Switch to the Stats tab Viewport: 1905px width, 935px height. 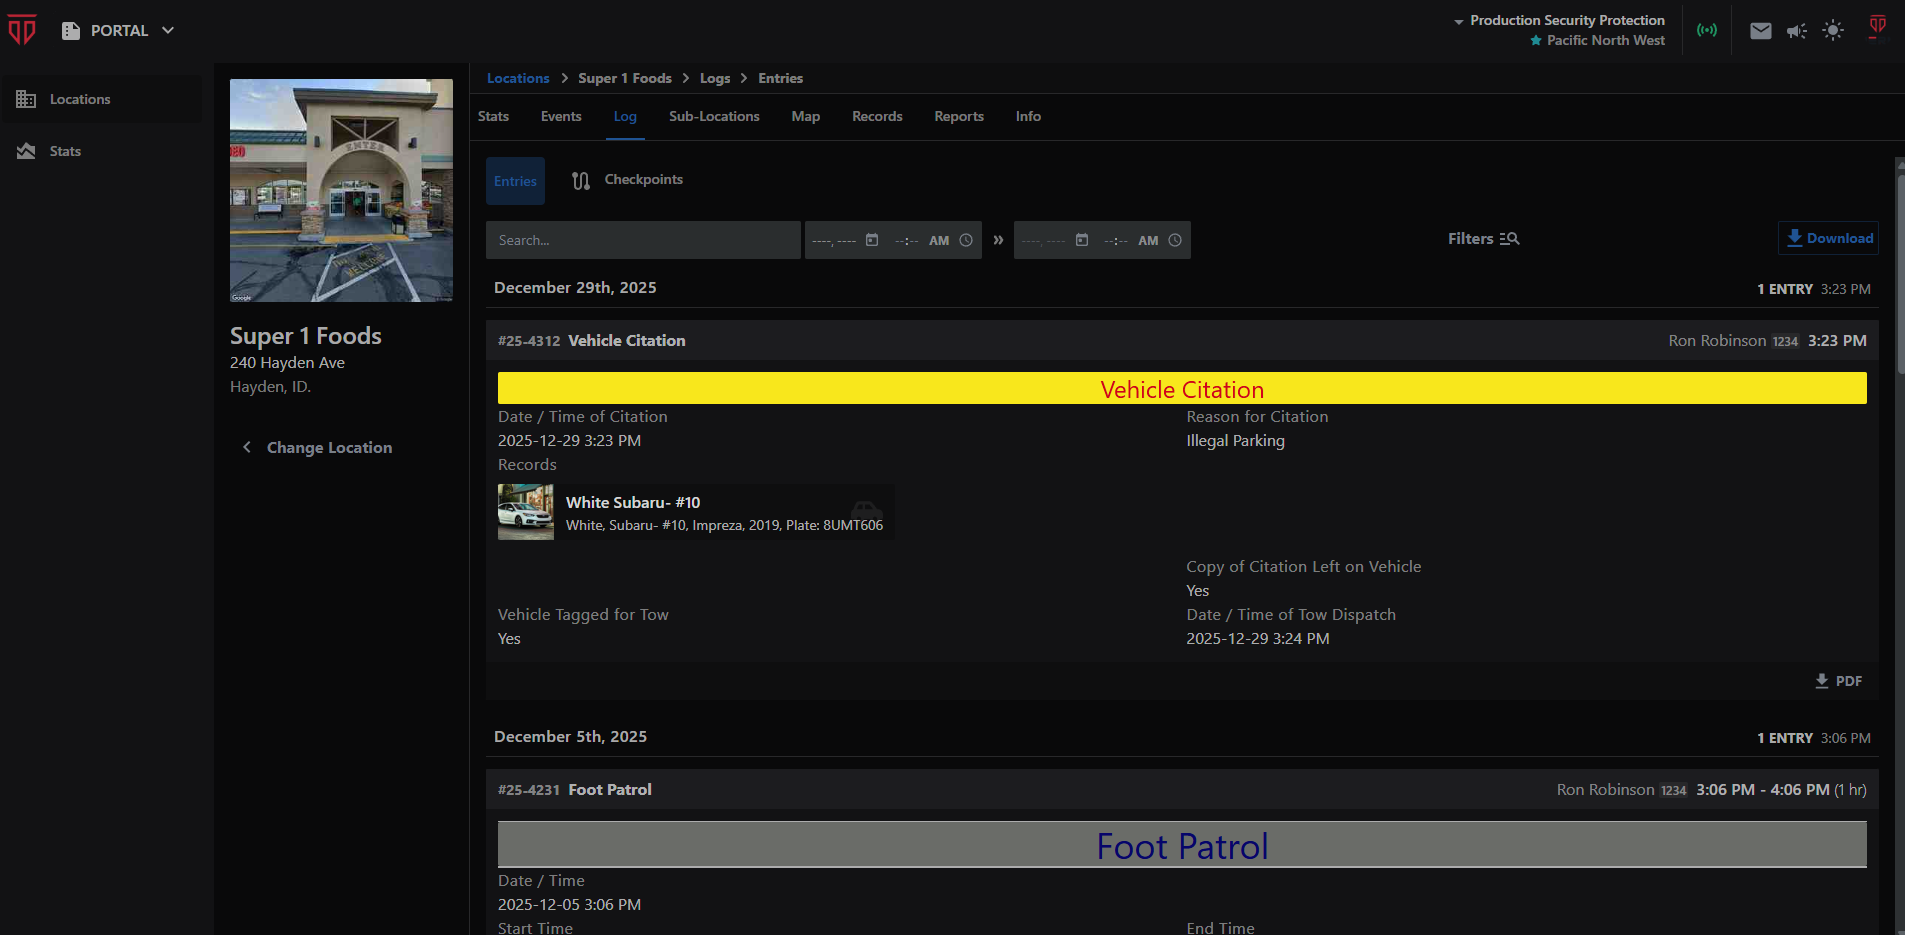coord(493,116)
